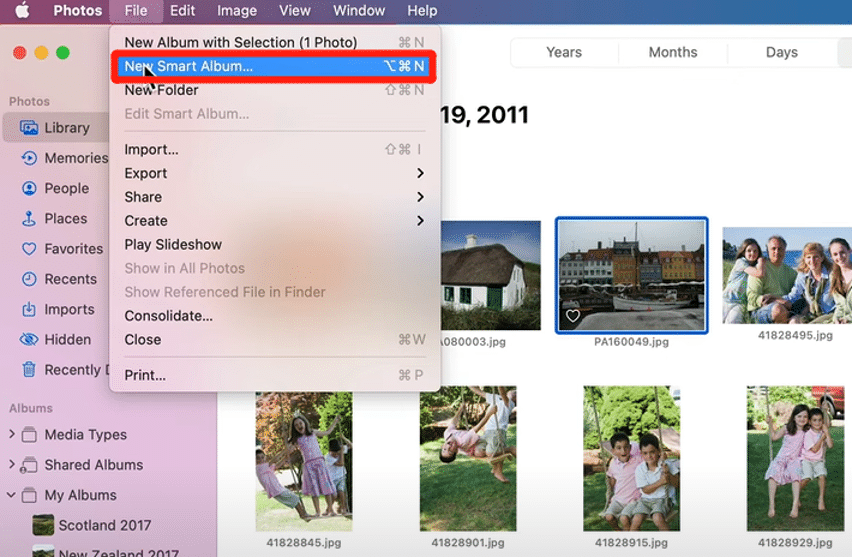Select photo PA160049.jpg

click(631, 275)
